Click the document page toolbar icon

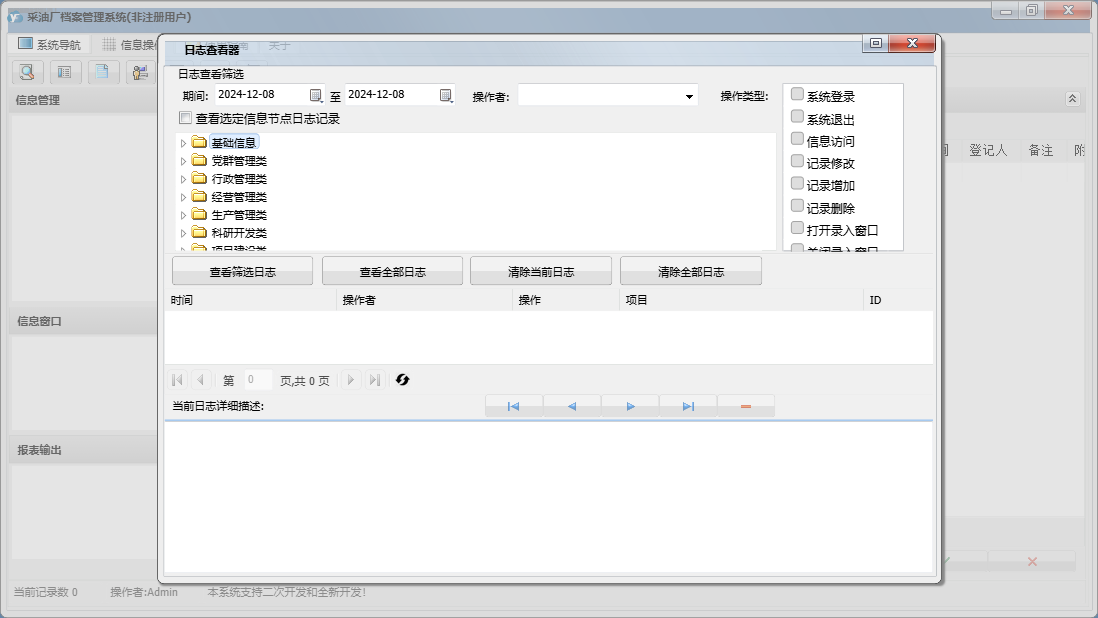coord(102,71)
